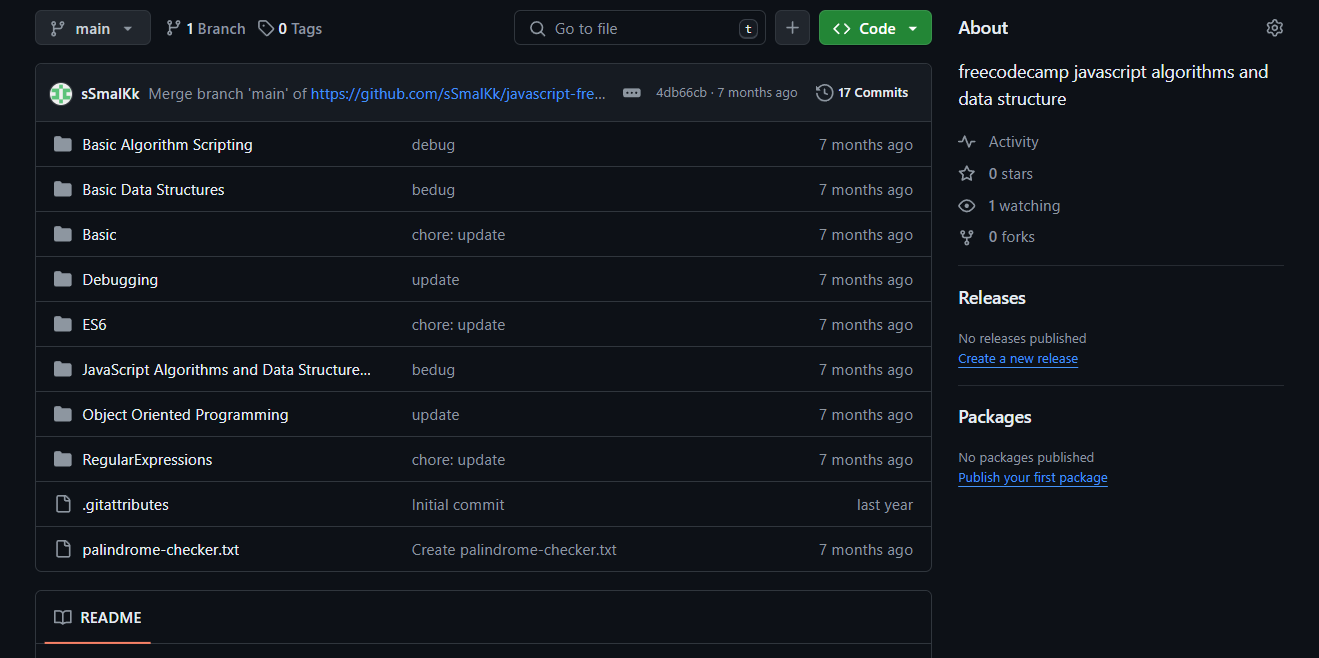Click the sSmalKk avatar image

[61, 93]
